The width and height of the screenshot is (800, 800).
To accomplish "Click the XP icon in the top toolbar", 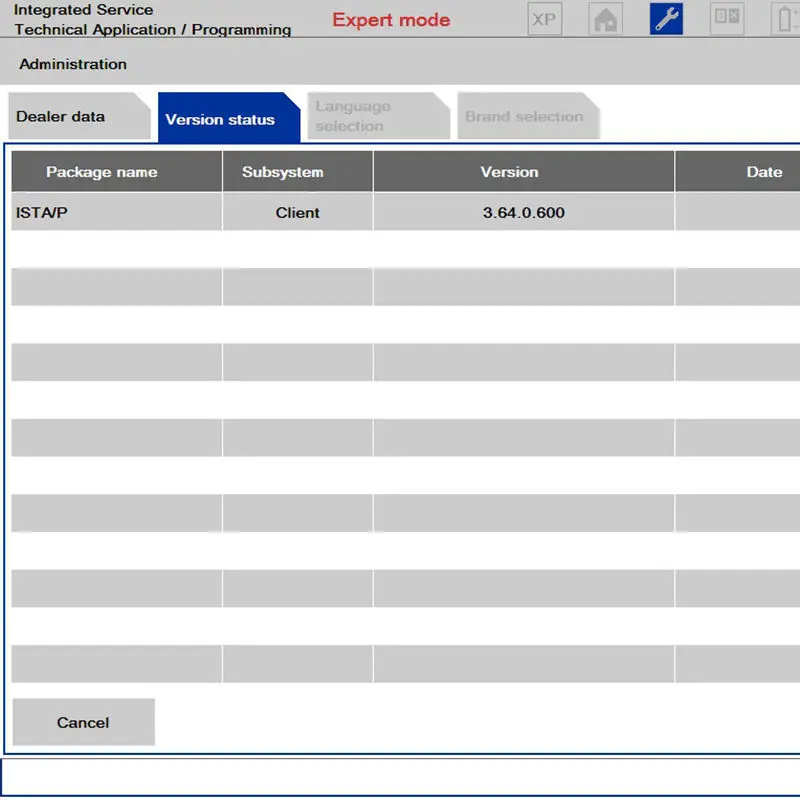I will (x=544, y=19).
